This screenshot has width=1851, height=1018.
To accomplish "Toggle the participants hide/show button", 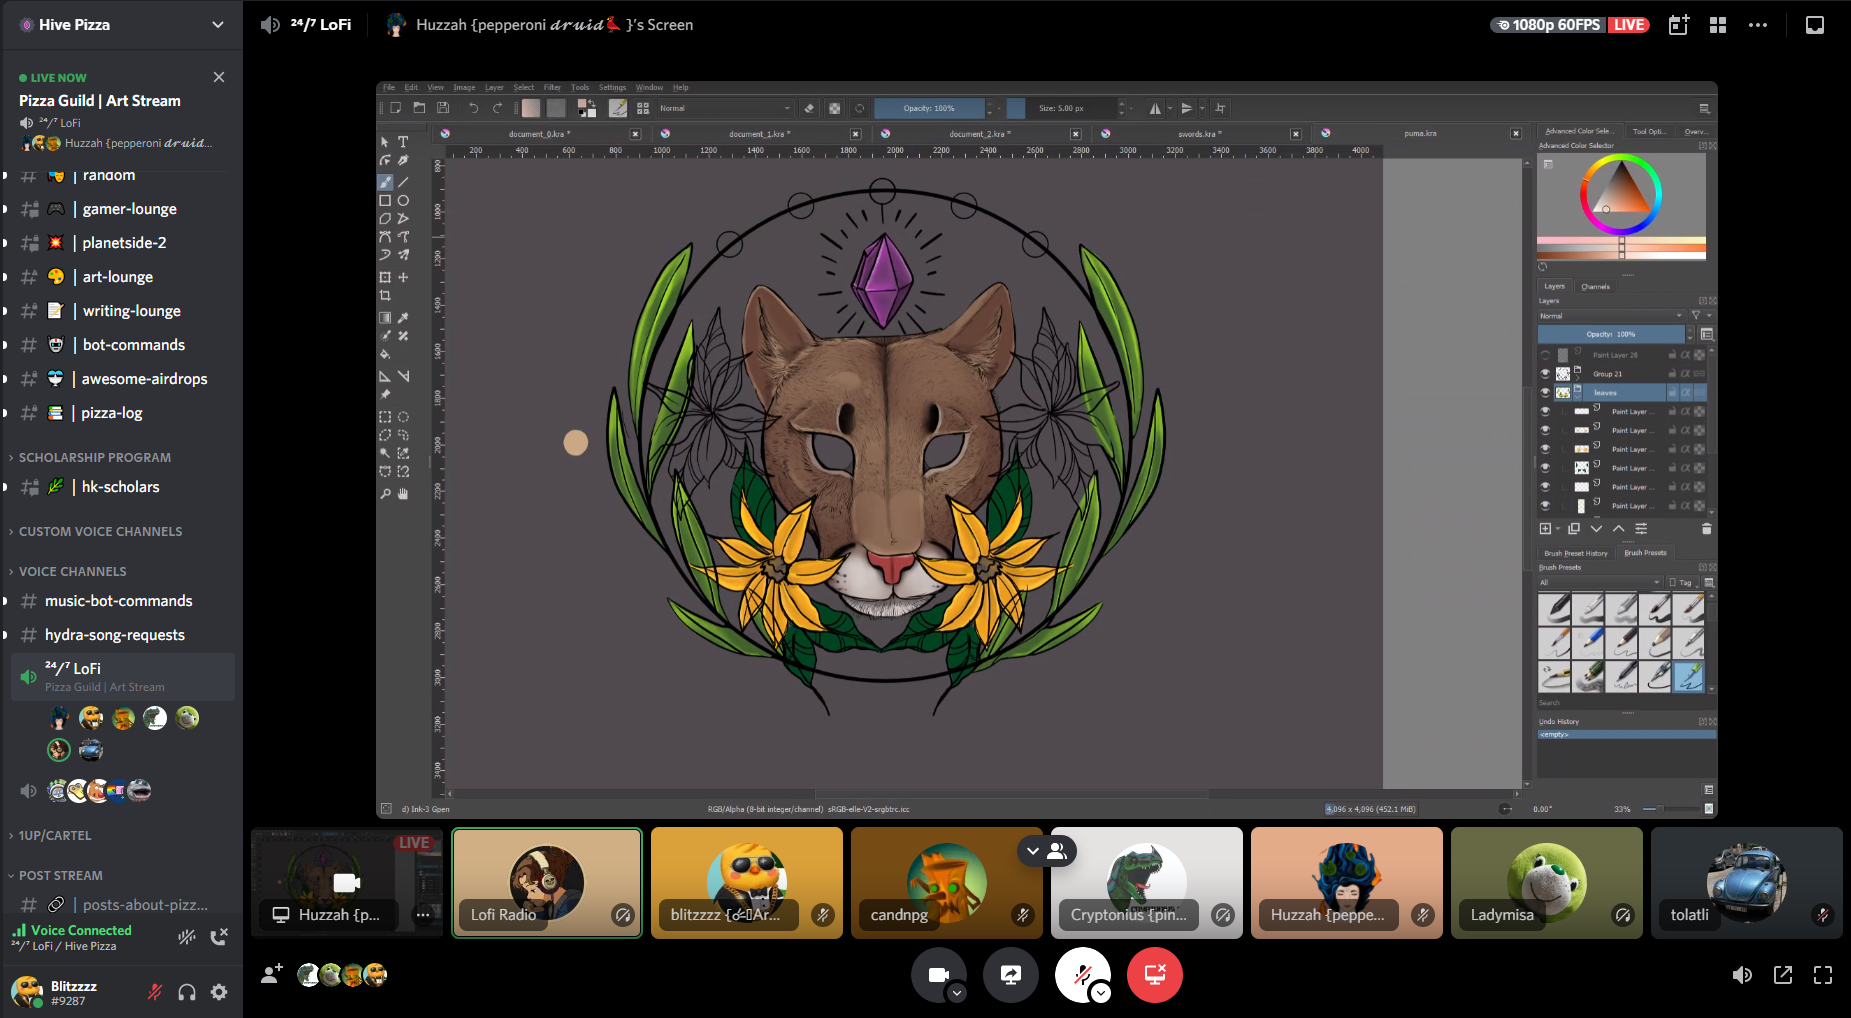I will [1047, 851].
